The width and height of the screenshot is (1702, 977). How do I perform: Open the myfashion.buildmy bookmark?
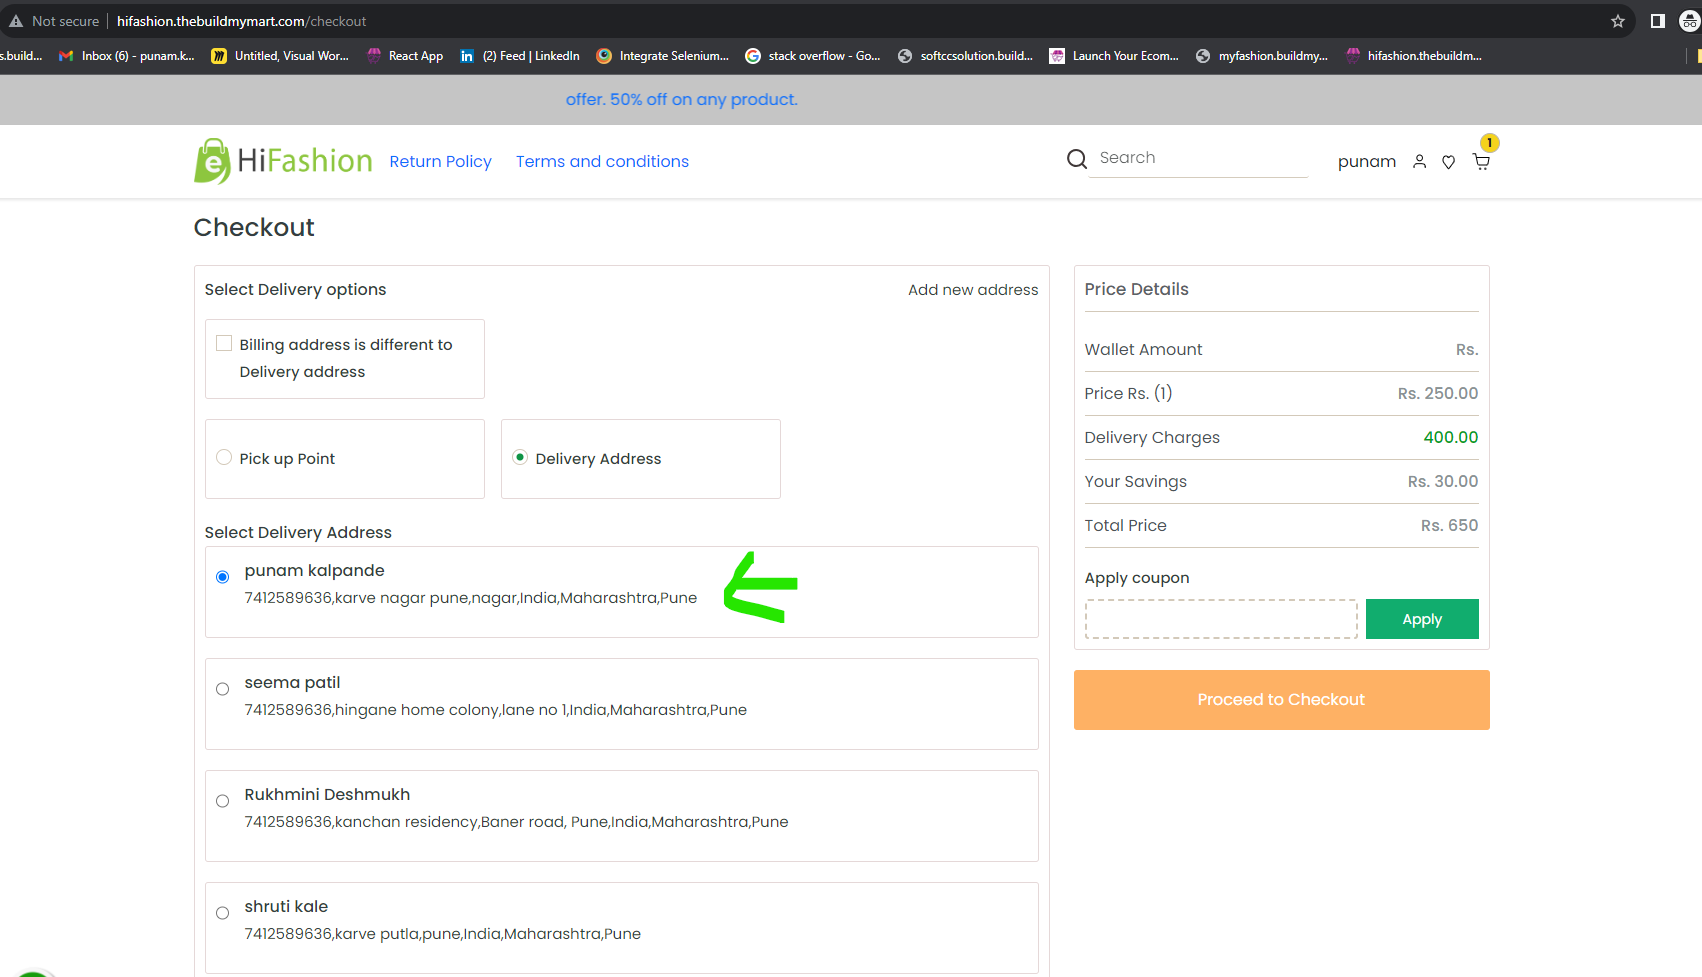point(1261,56)
